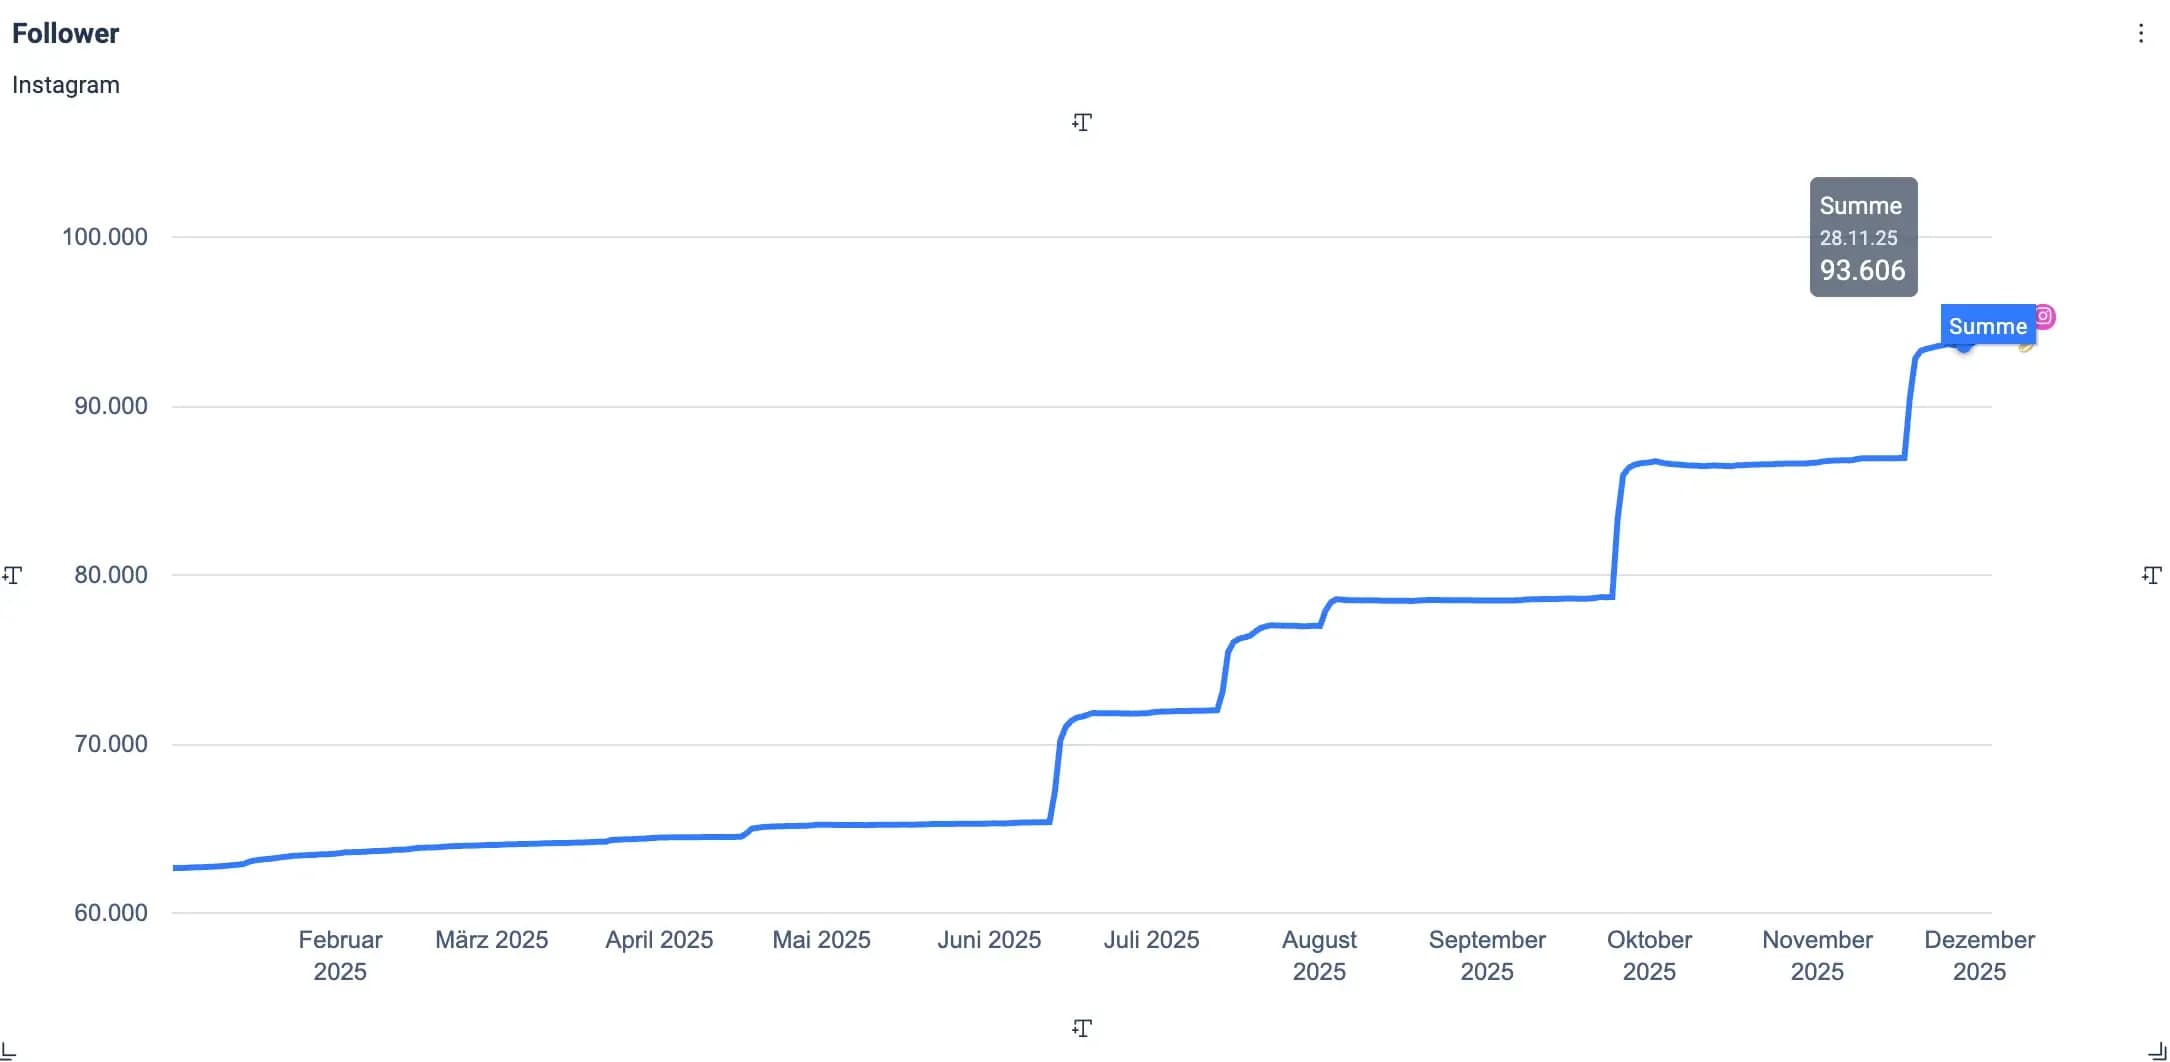
Task: Click the "November 2025" axis label
Action: 1818,956
